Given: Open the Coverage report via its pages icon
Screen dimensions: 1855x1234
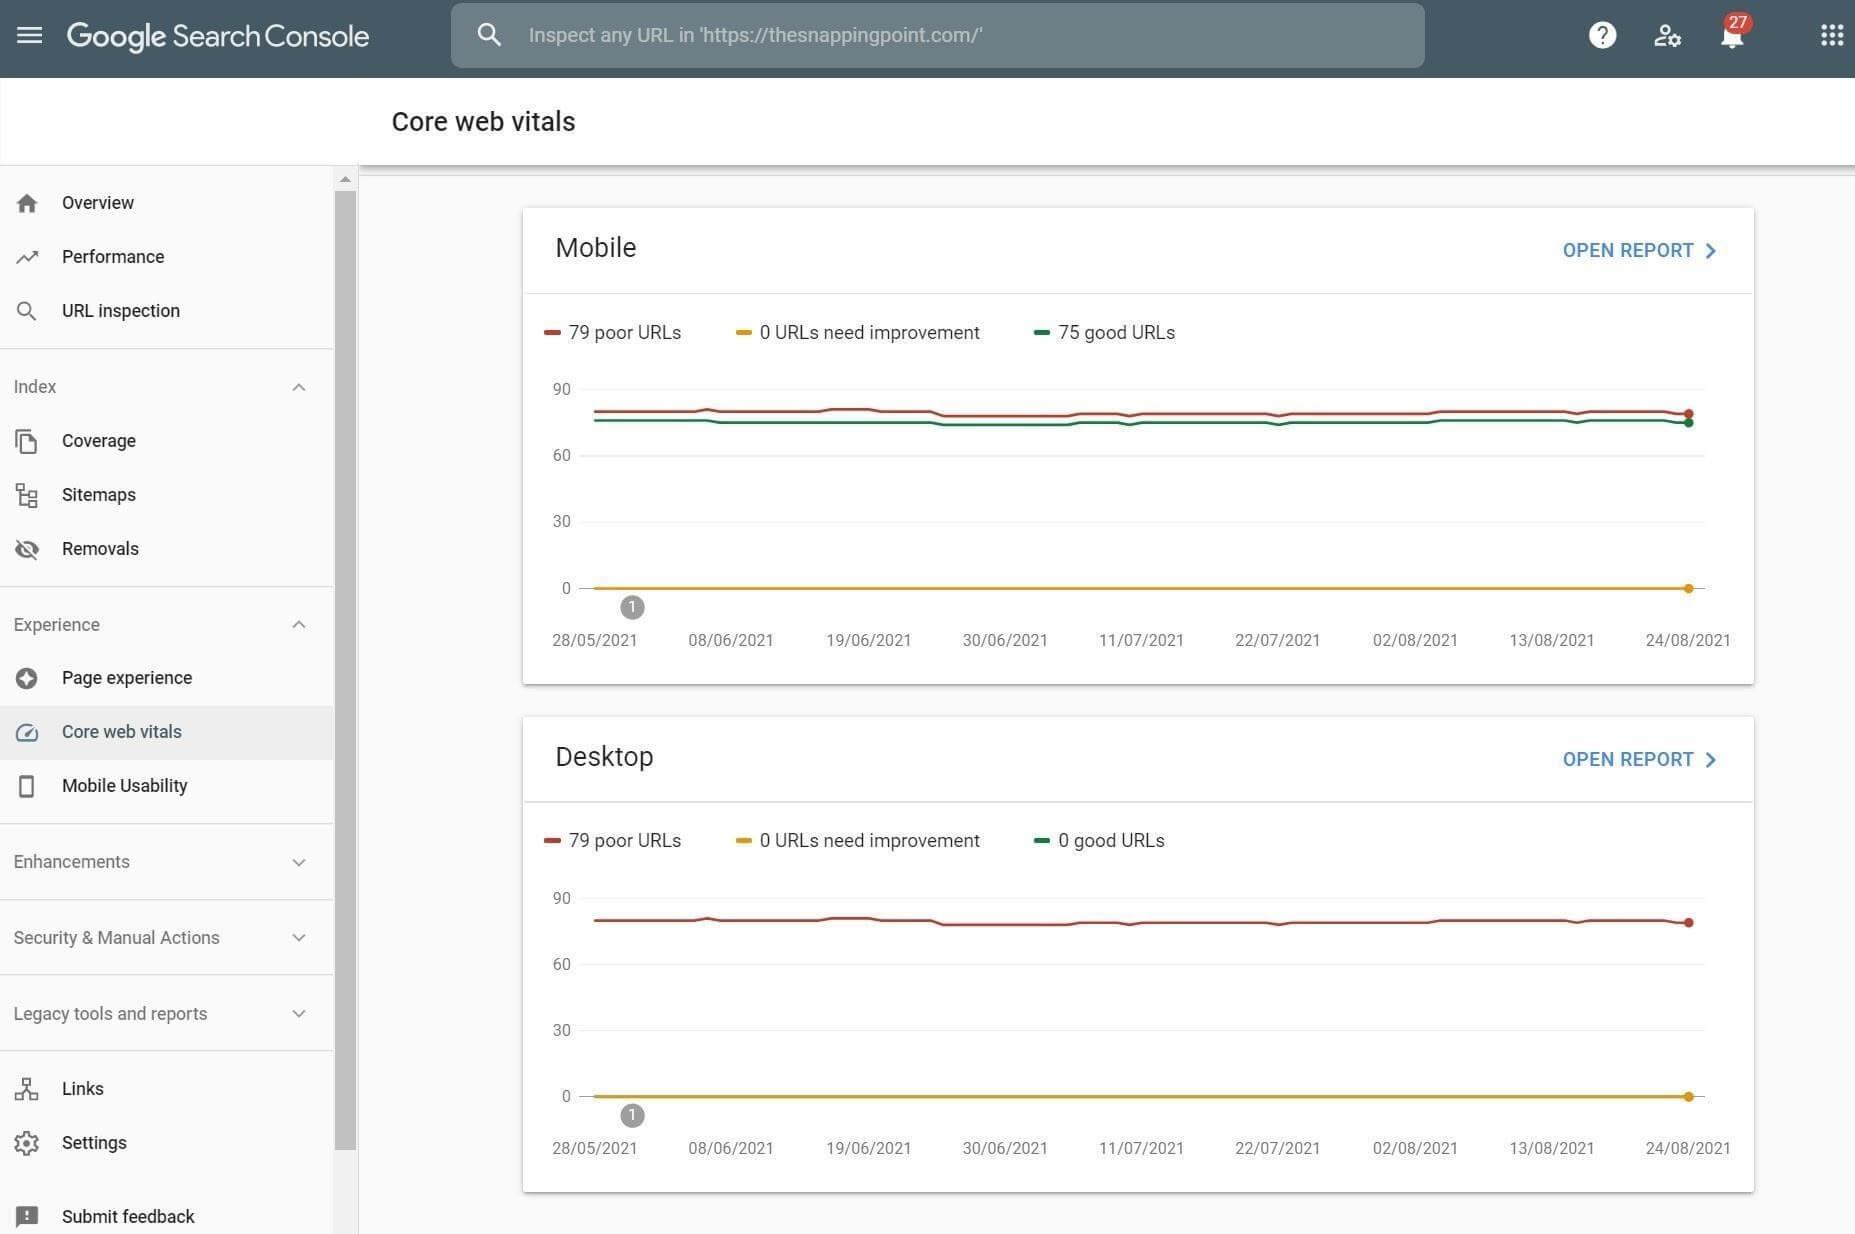Looking at the screenshot, I should [x=27, y=440].
